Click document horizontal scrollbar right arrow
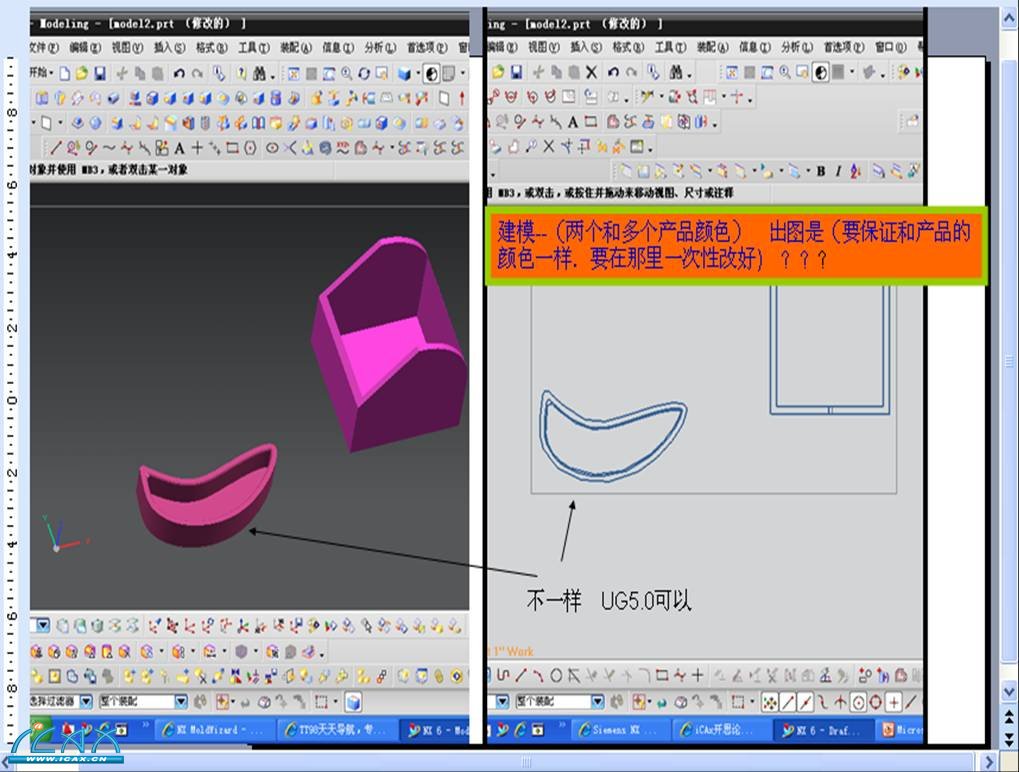Image resolution: width=1019 pixels, height=772 pixels. (990, 762)
